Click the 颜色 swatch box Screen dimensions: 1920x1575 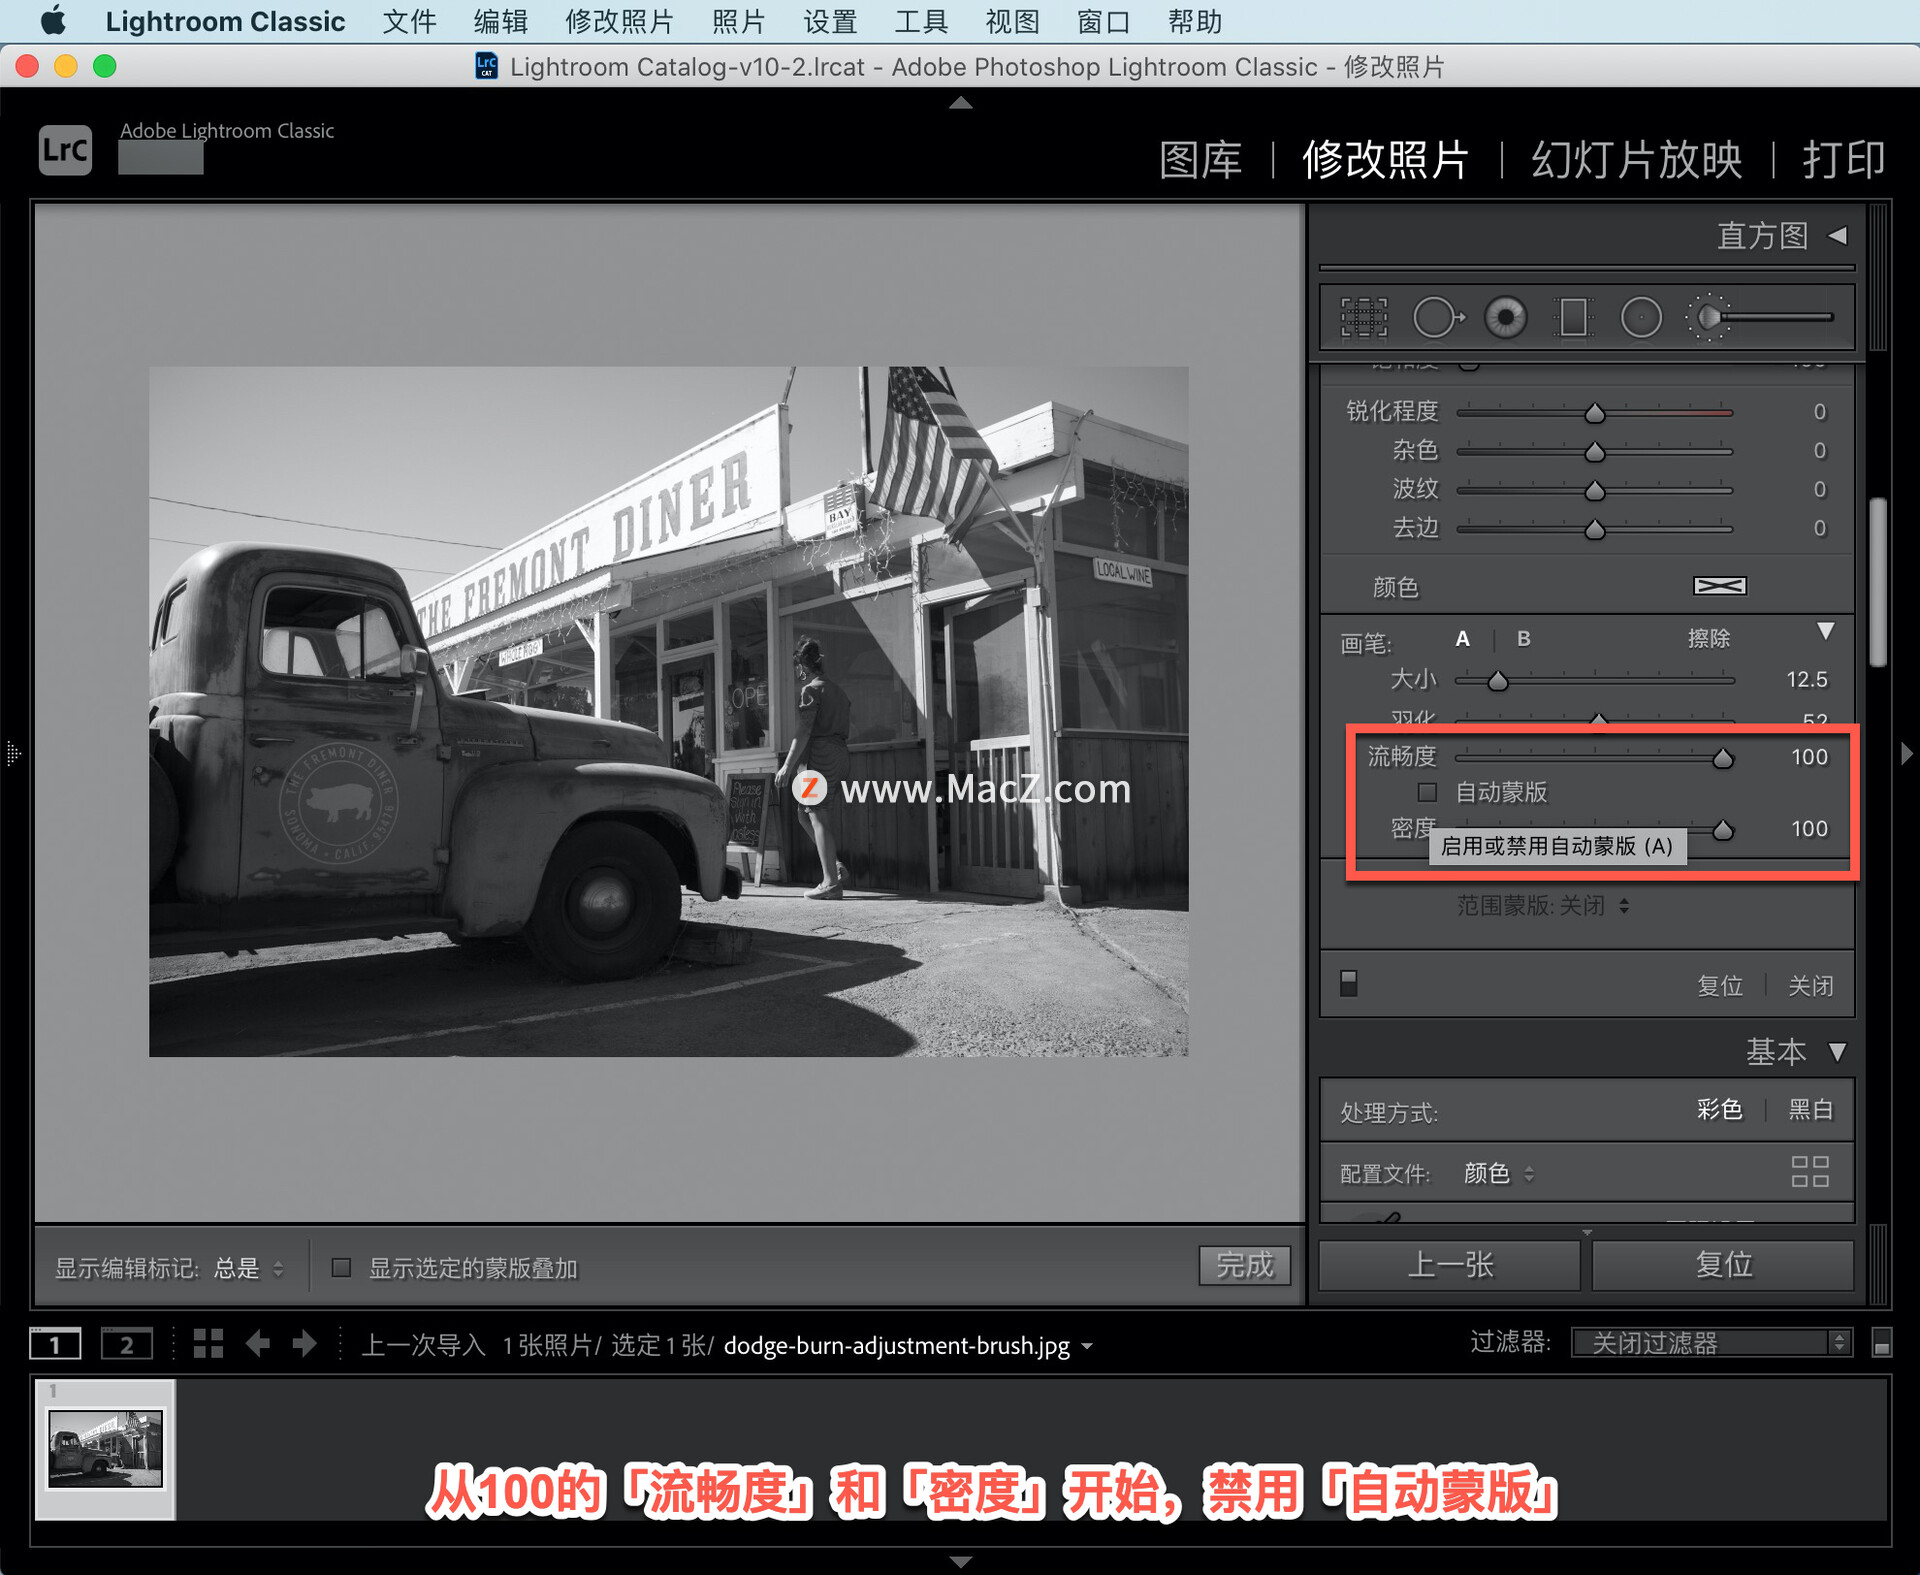tap(1719, 586)
